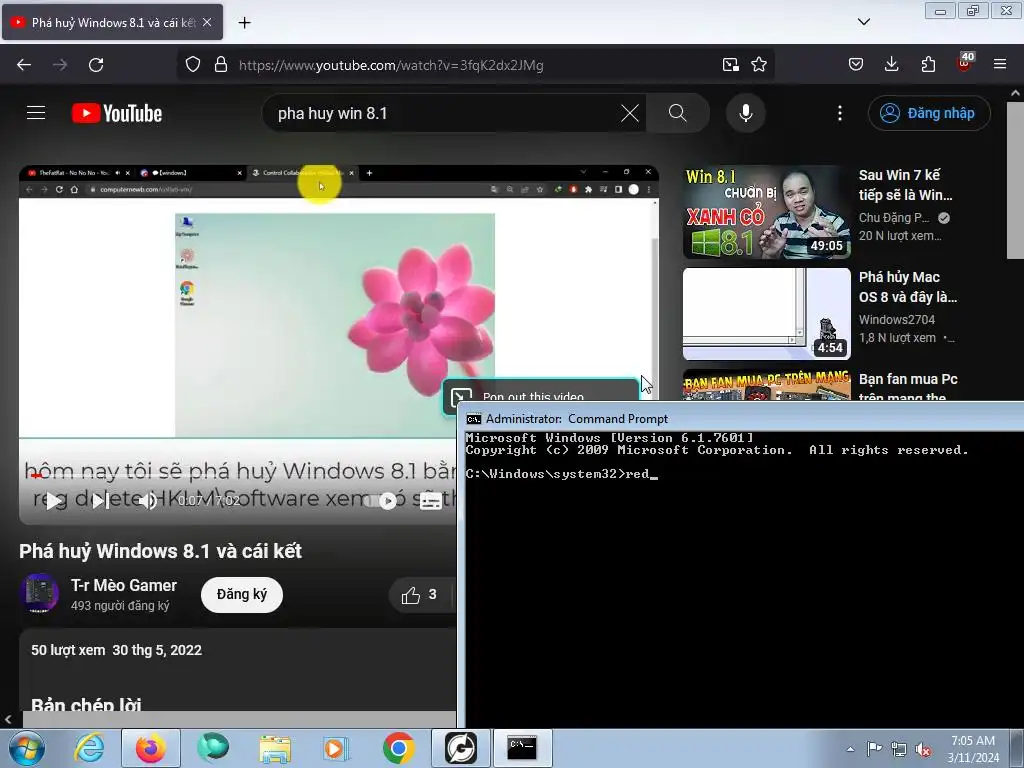Go to YouTube home via logo
The height and width of the screenshot is (768, 1024).
click(117, 113)
